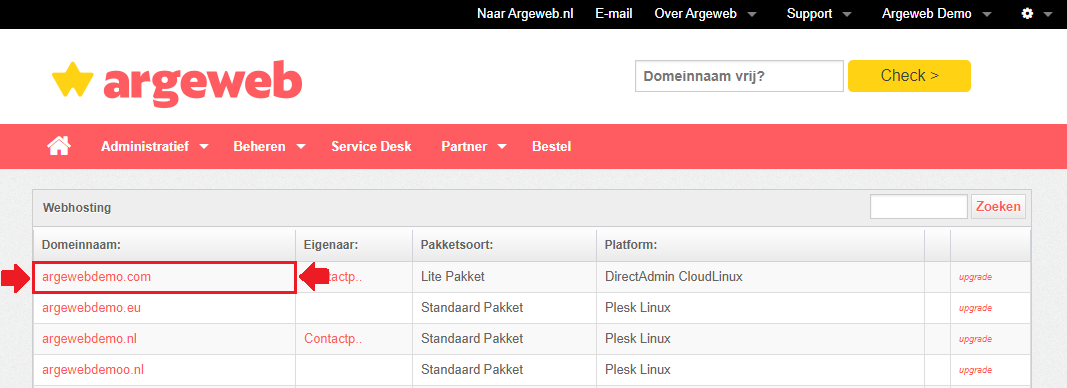Focus the Webhosting search input box
This screenshot has width=1067, height=388.
[919, 207]
